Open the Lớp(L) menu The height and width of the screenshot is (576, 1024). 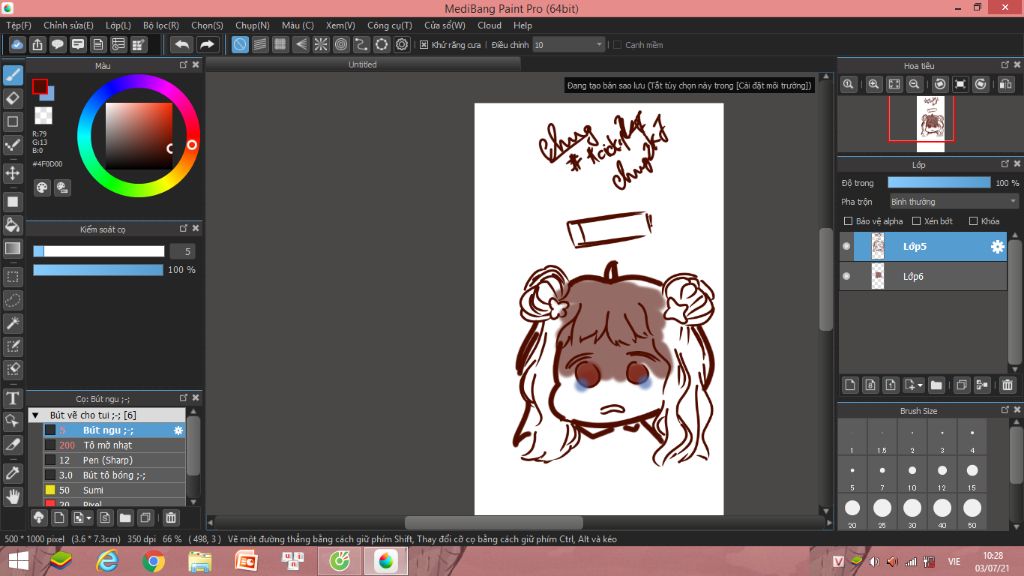(x=118, y=25)
